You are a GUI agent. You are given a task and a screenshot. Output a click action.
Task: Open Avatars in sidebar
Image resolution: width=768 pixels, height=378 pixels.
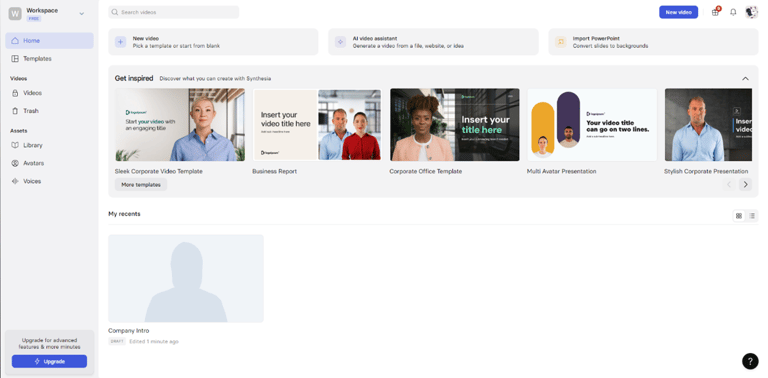point(49,164)
